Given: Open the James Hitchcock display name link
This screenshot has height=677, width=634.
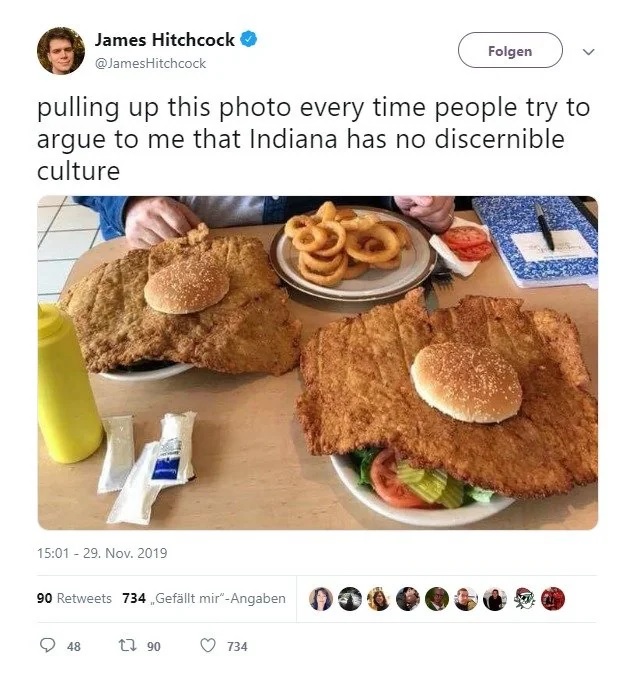Looking at the screenshot, I should point(165,40).
